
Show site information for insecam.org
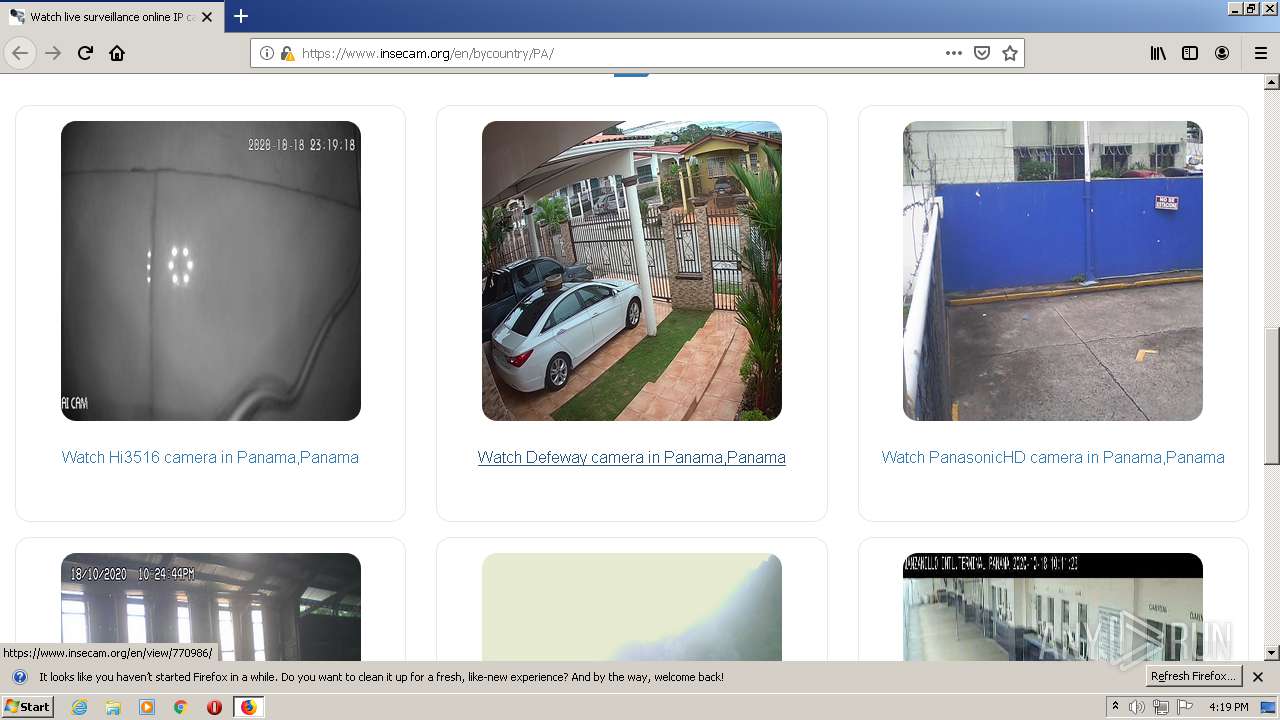click(x=267, y=53)
